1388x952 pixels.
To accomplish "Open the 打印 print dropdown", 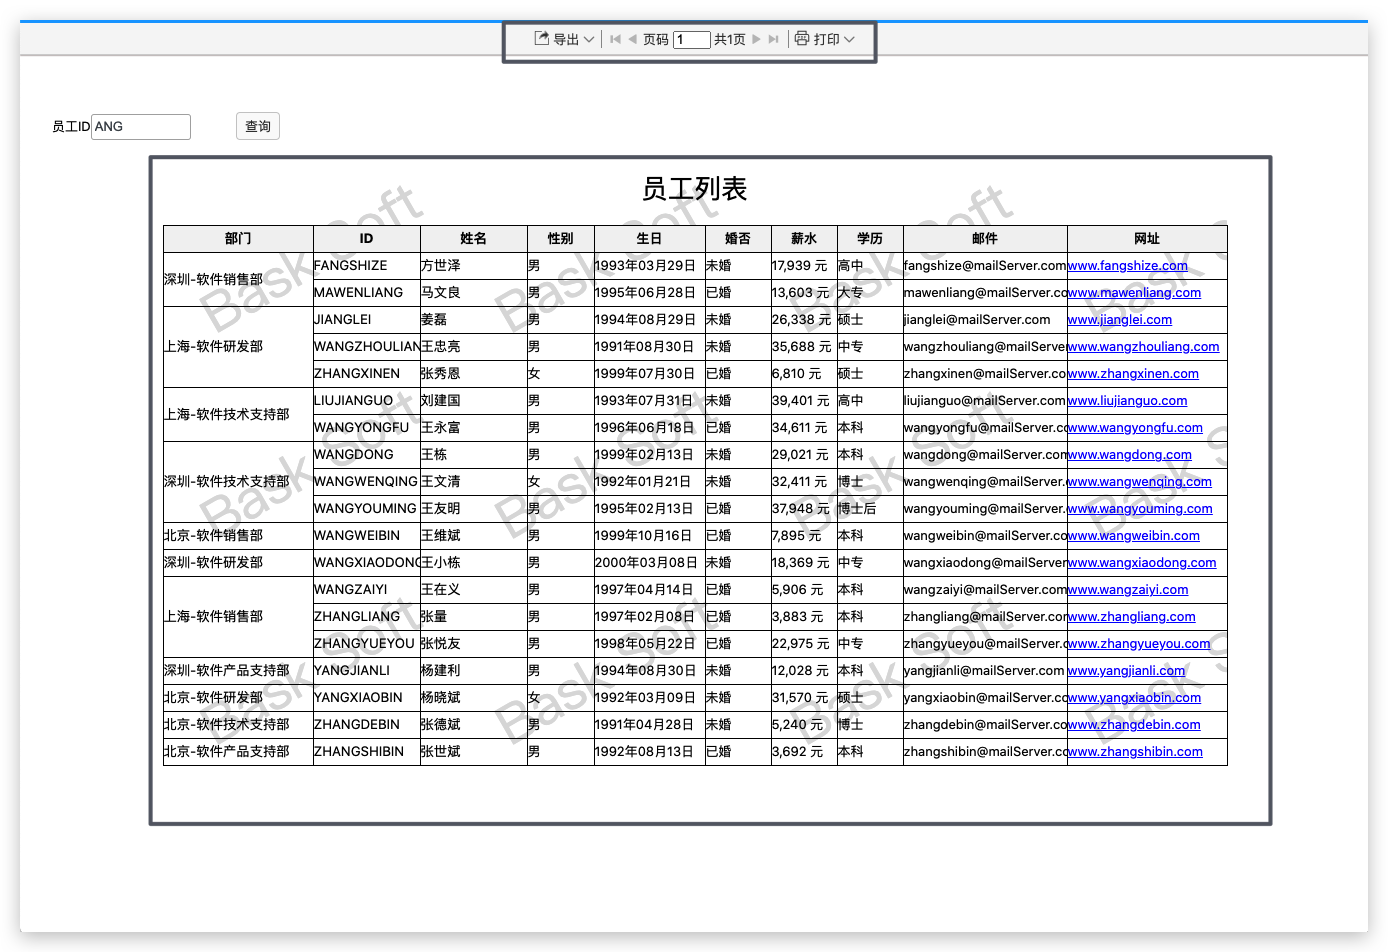I will click(825, 39).
